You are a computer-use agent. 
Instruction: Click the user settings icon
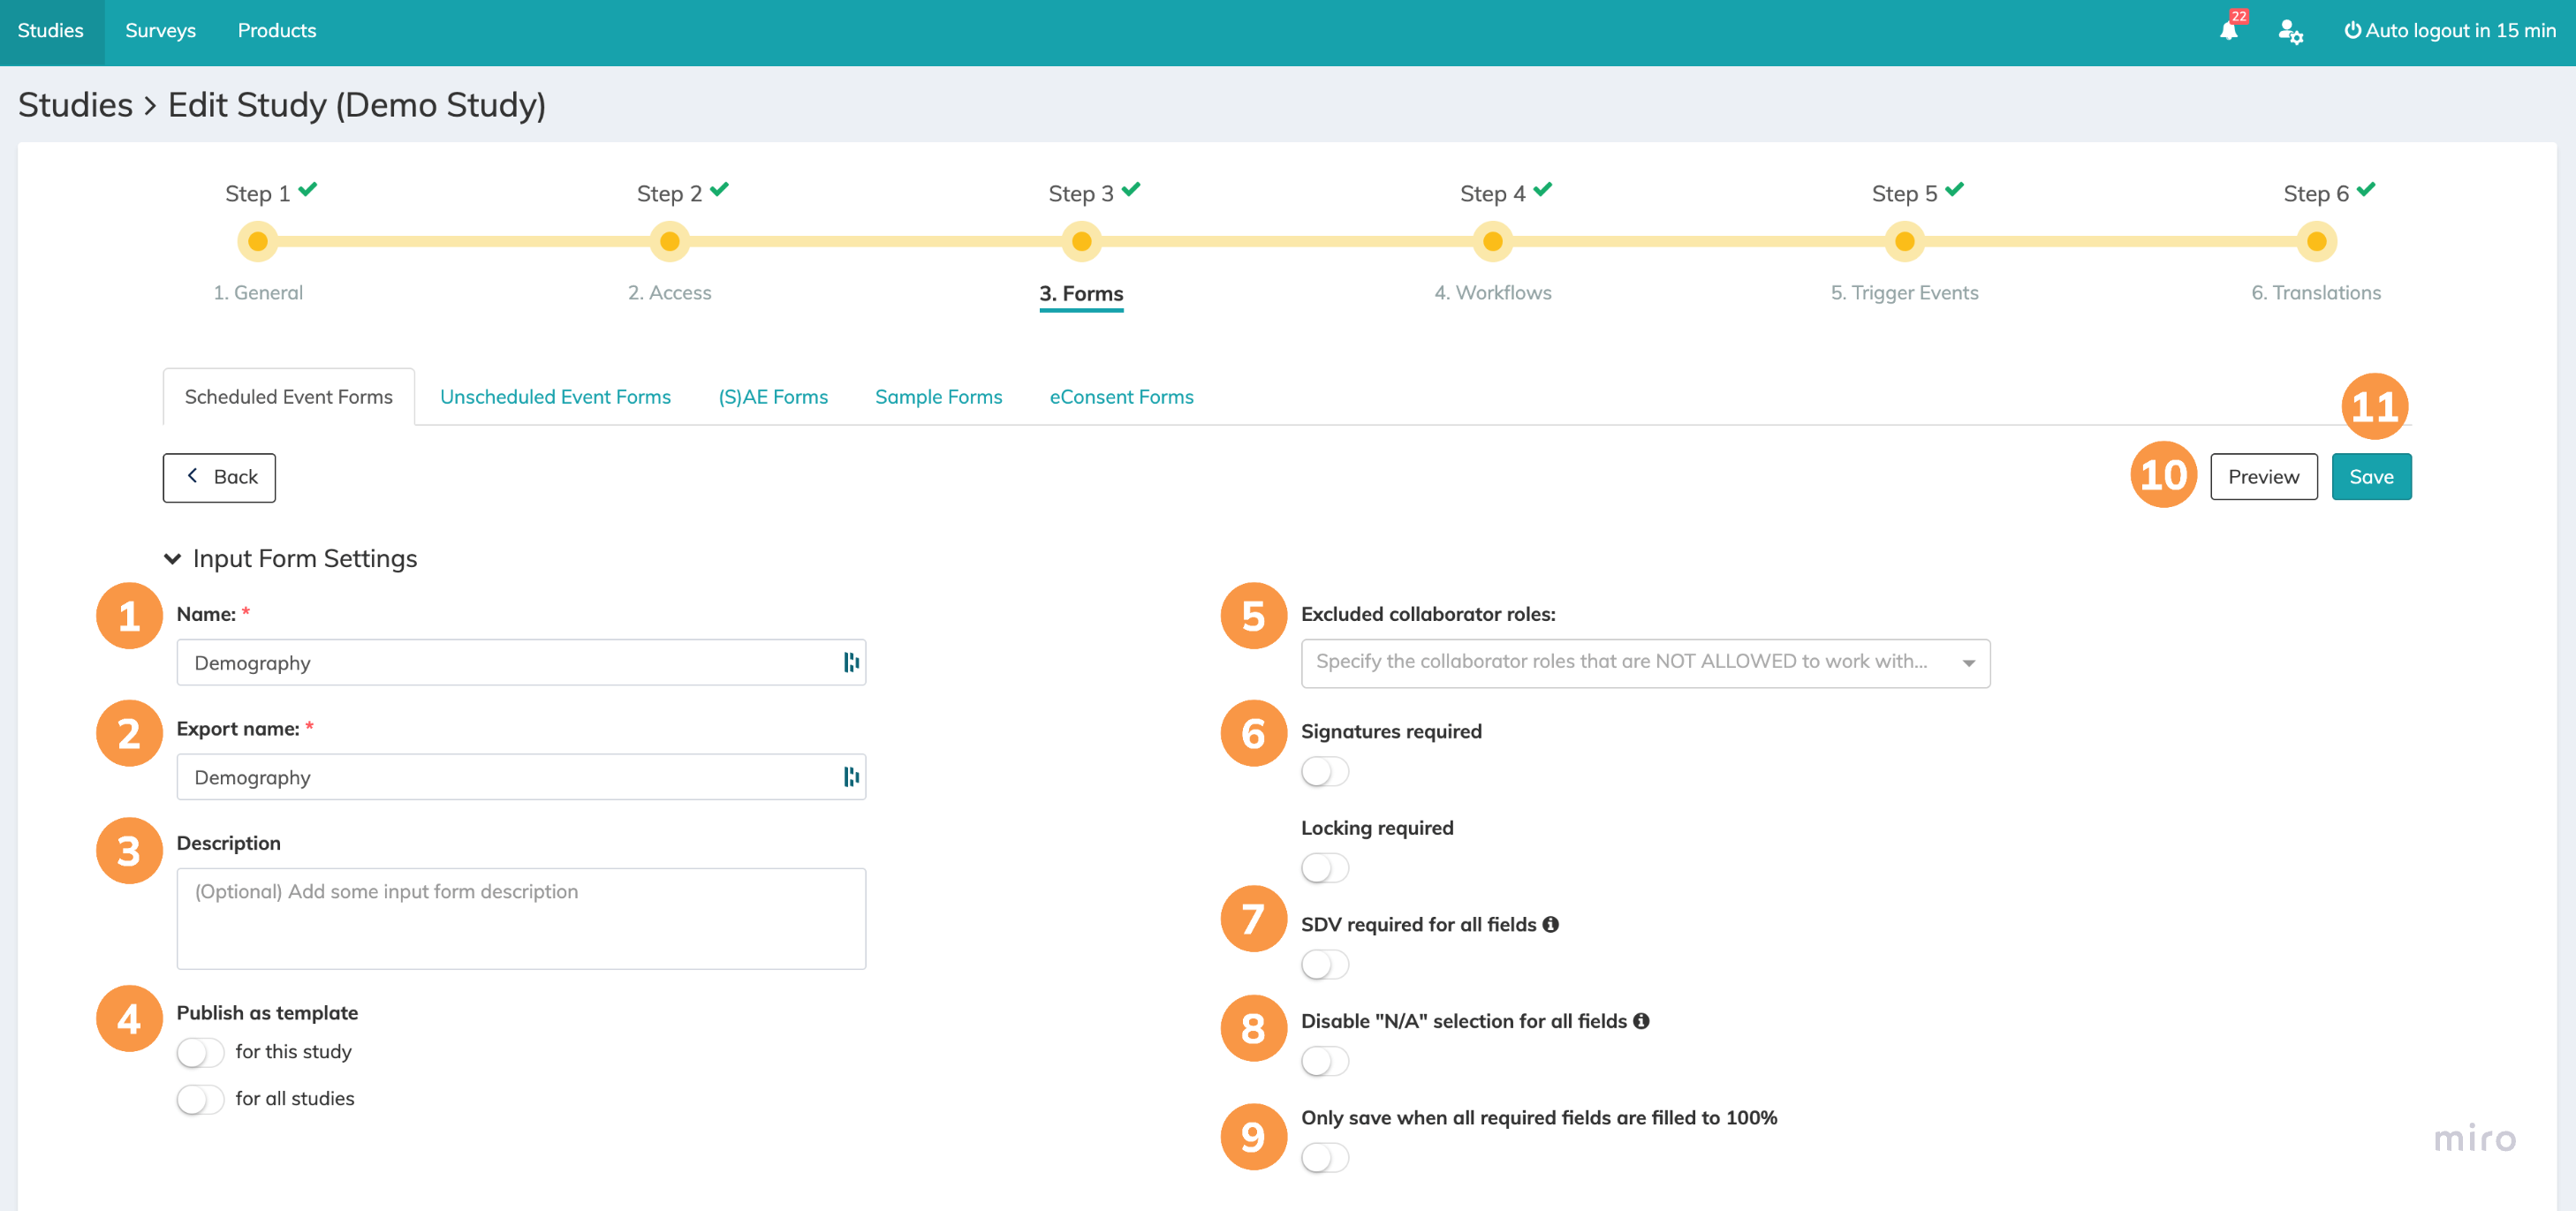(x=2290, y=31)
